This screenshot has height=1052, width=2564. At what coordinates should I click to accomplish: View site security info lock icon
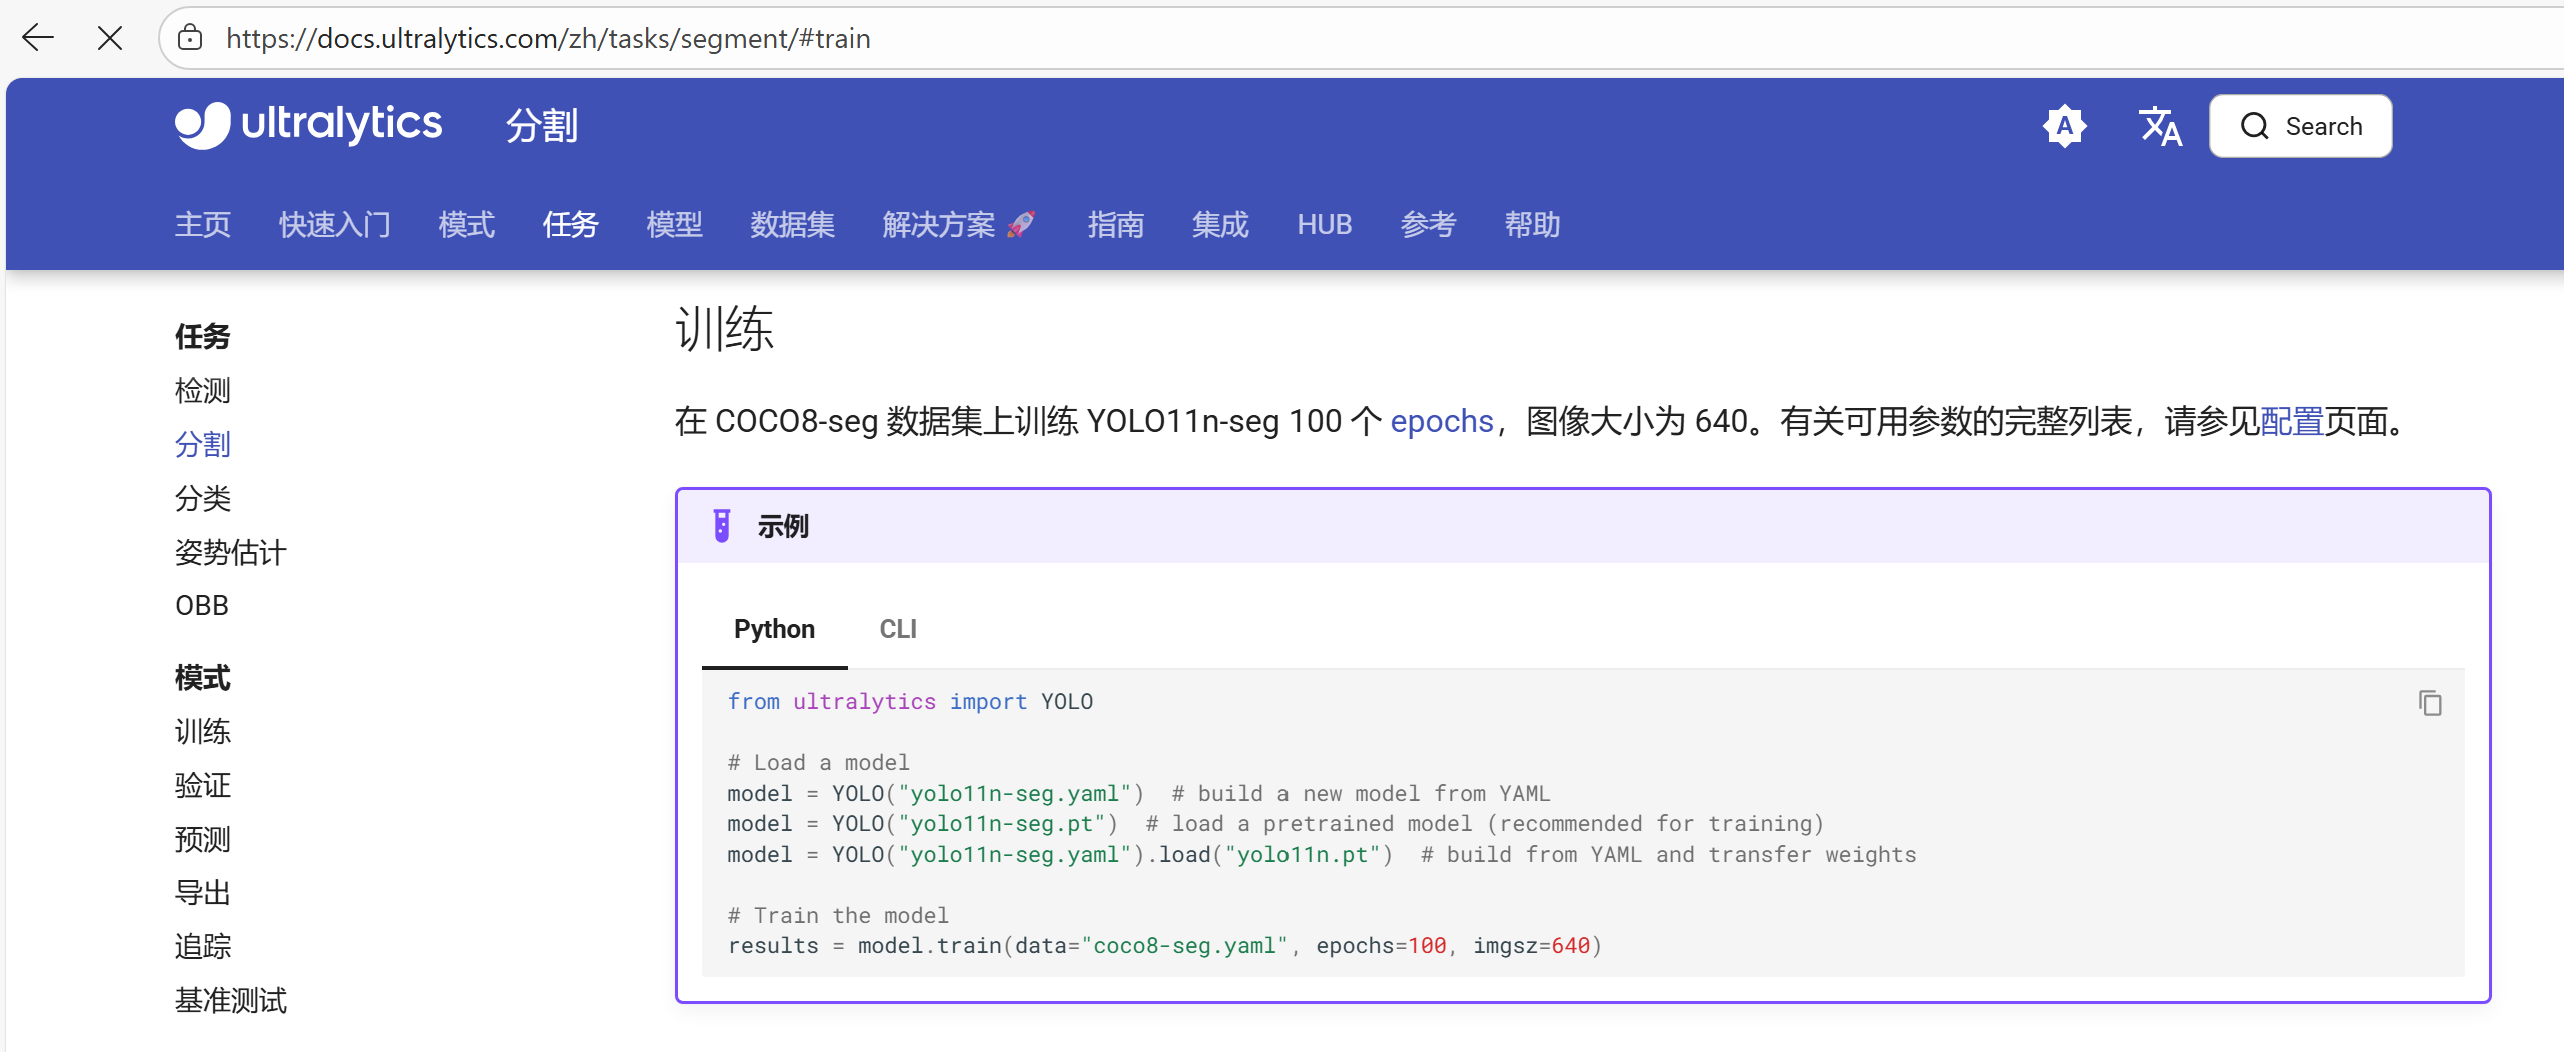190,38
